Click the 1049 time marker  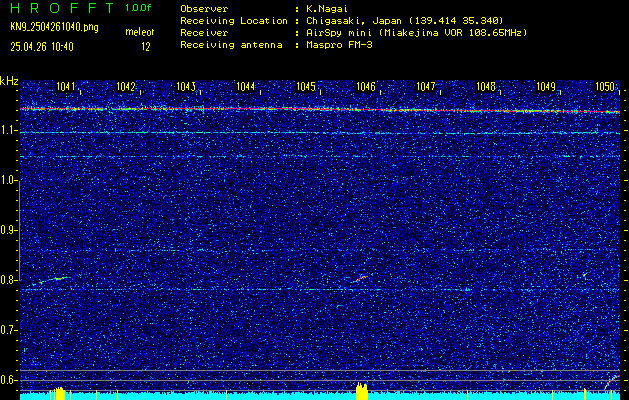546,86
